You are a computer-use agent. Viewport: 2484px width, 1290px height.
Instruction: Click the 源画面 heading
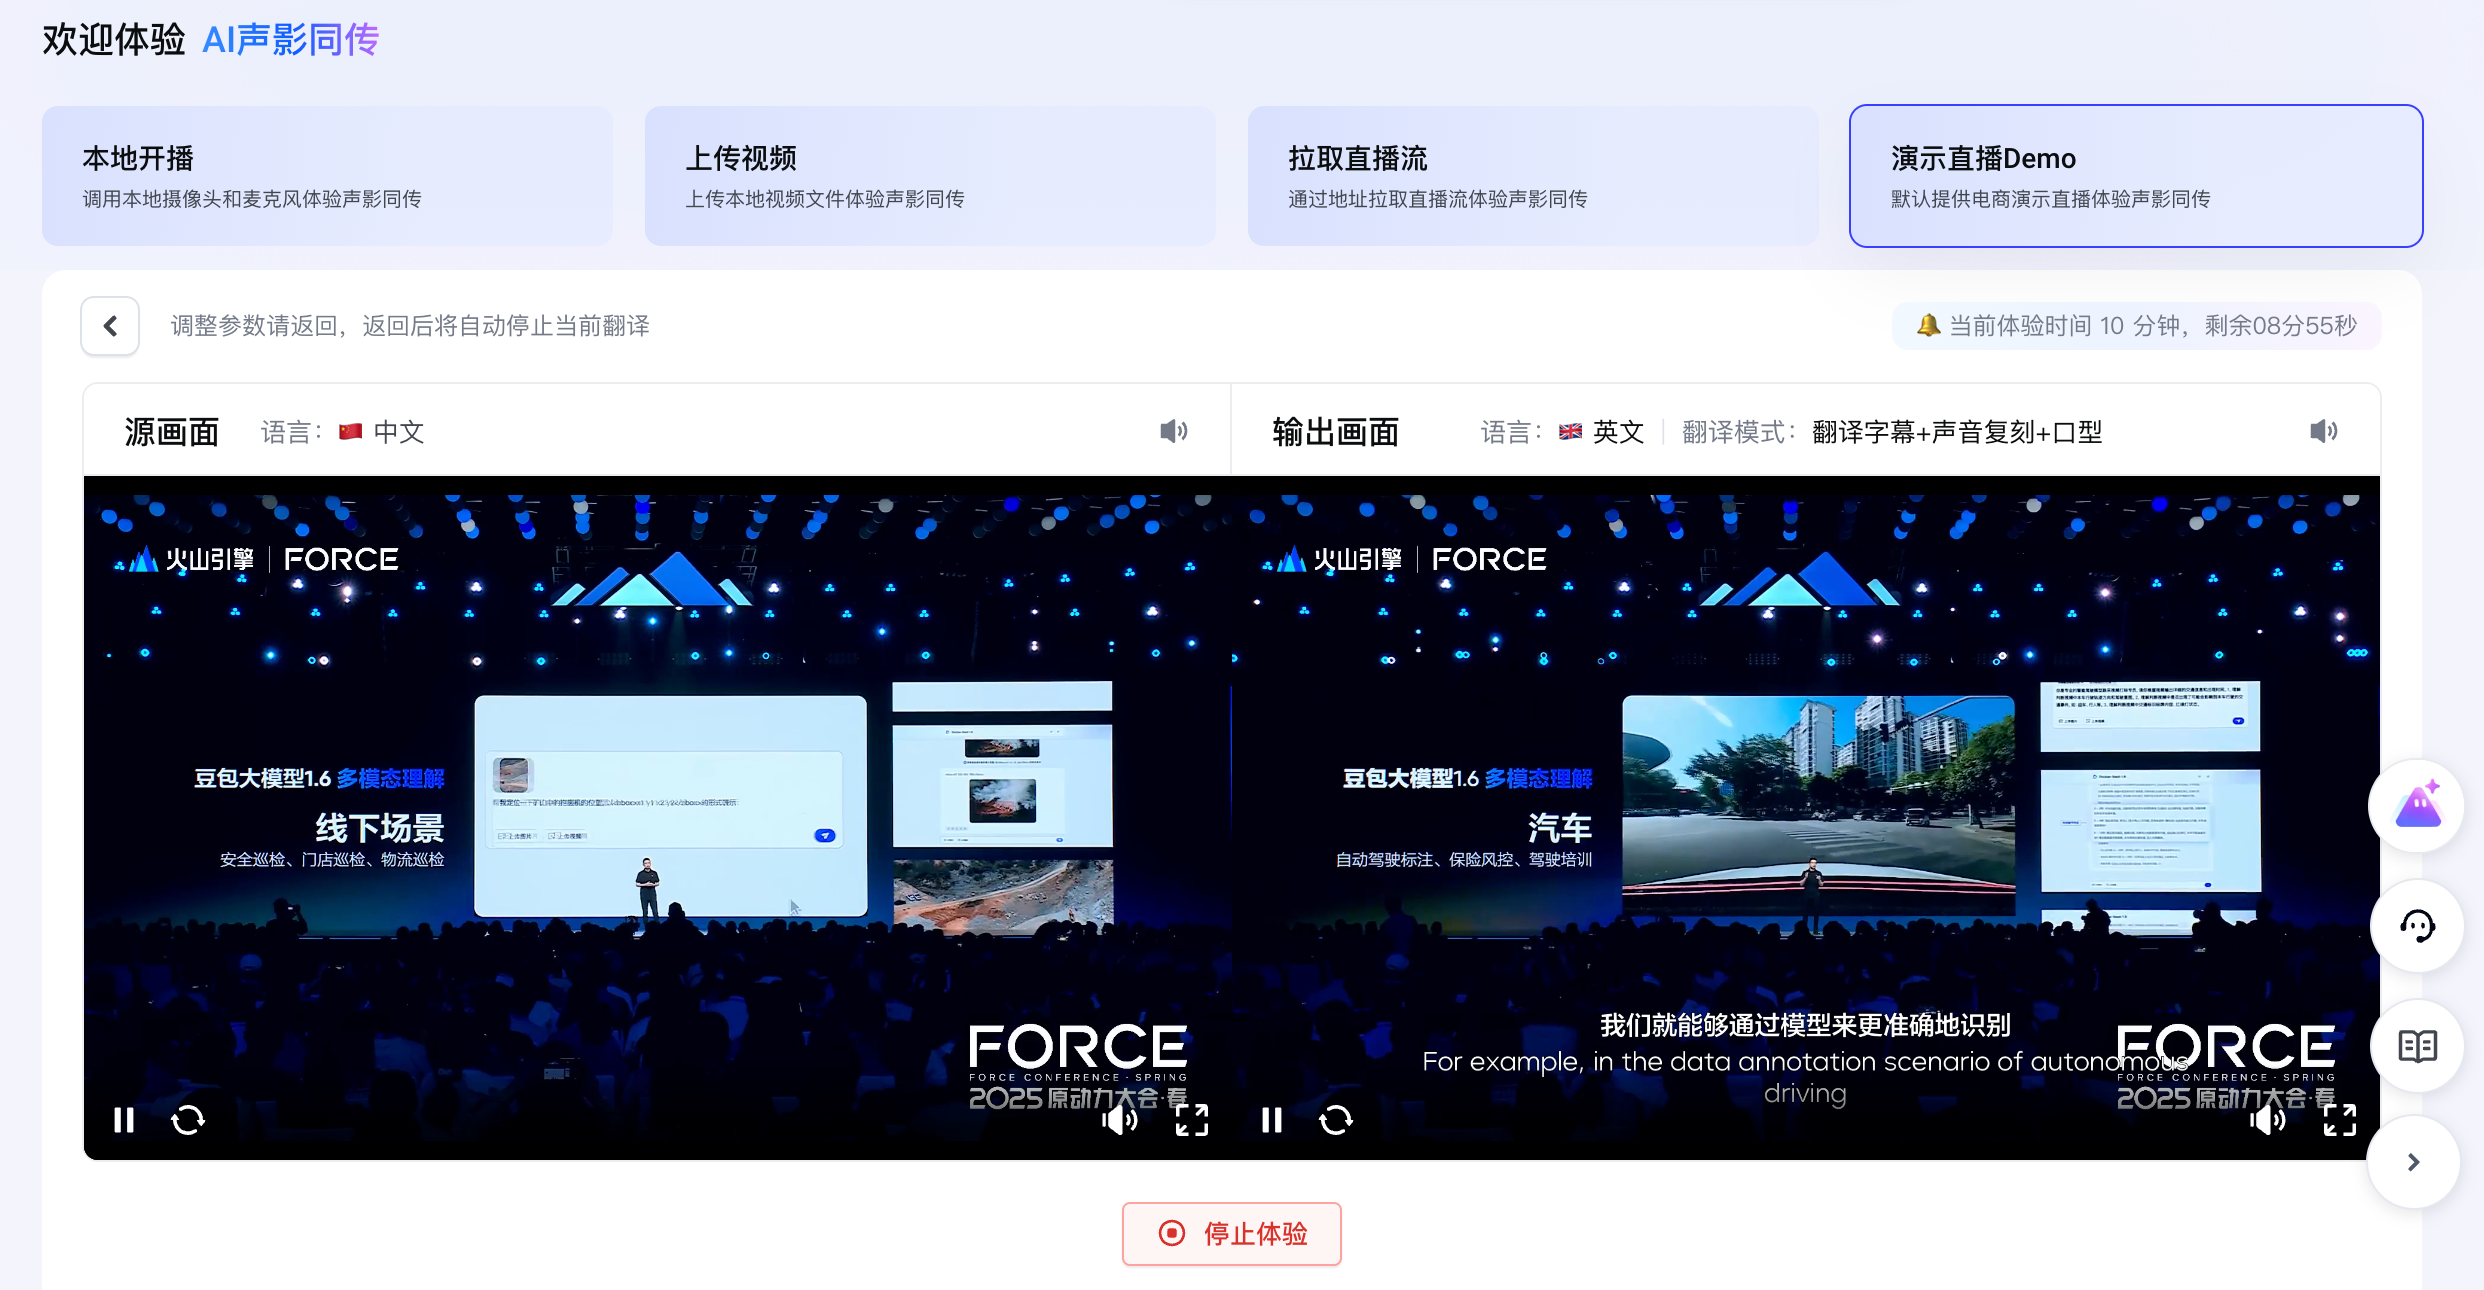[x=172, y=432]
